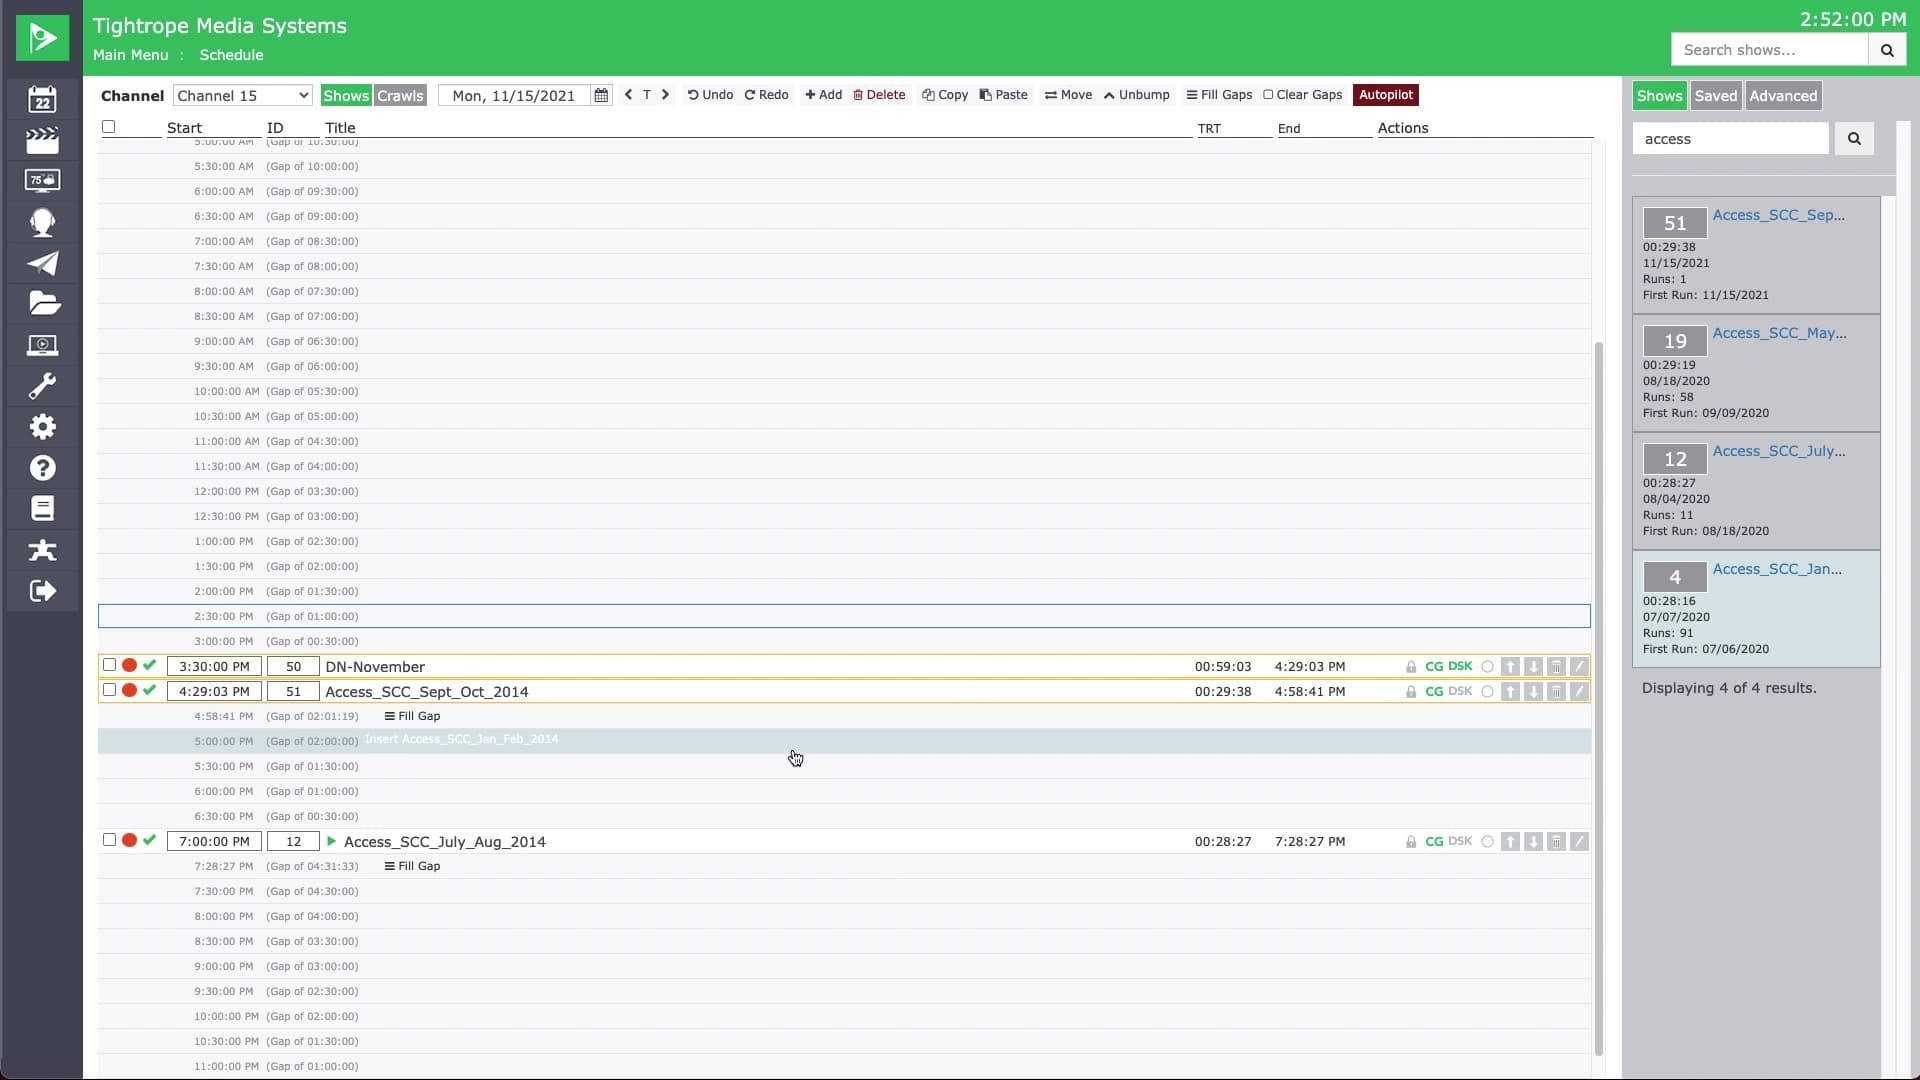The image size is (1920, 1080).
Task: Open the wrench tools sidebar icon
Action: tap(42, 386)
